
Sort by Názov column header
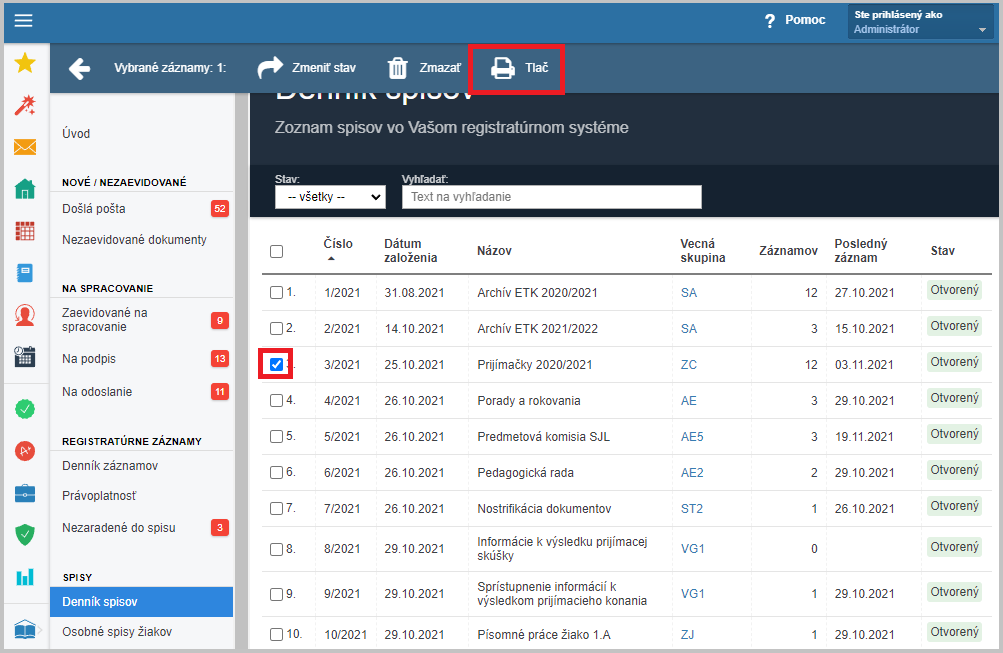click(x=494, y=251)
